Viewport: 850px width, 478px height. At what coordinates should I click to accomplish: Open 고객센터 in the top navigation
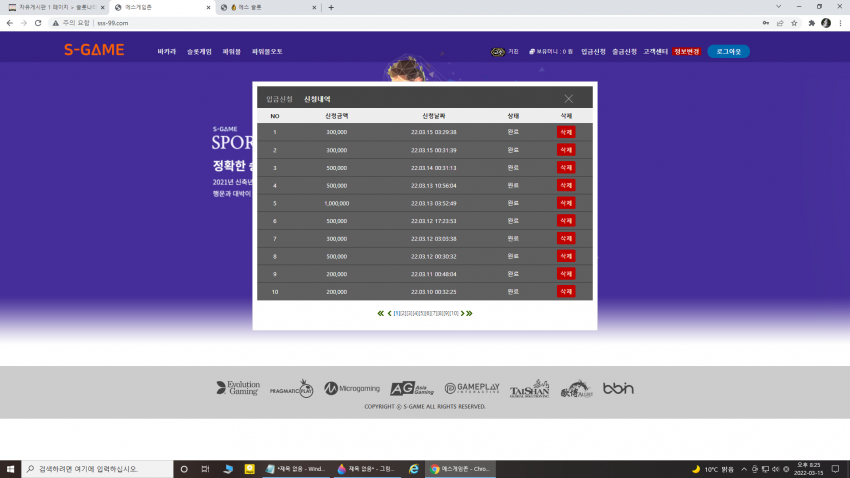(x=655, y=51)
